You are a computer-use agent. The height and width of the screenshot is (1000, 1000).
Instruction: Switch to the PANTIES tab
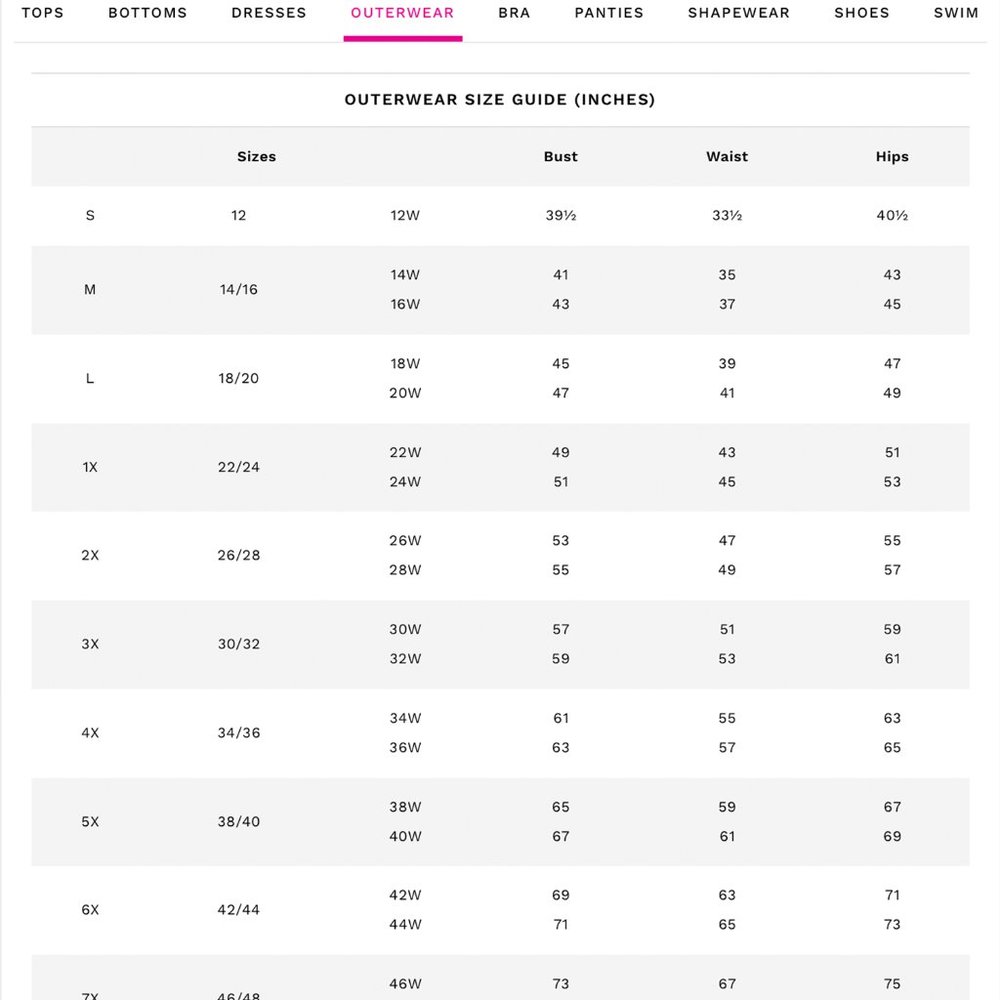(x=609, y=13)
